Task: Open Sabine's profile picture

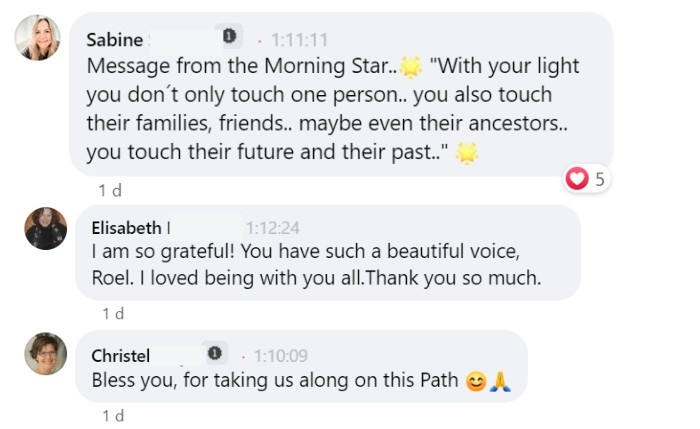Action: point(38,38)
